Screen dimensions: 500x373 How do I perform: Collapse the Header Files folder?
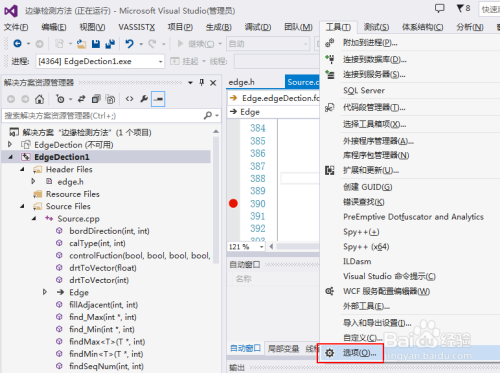point(22,169)
